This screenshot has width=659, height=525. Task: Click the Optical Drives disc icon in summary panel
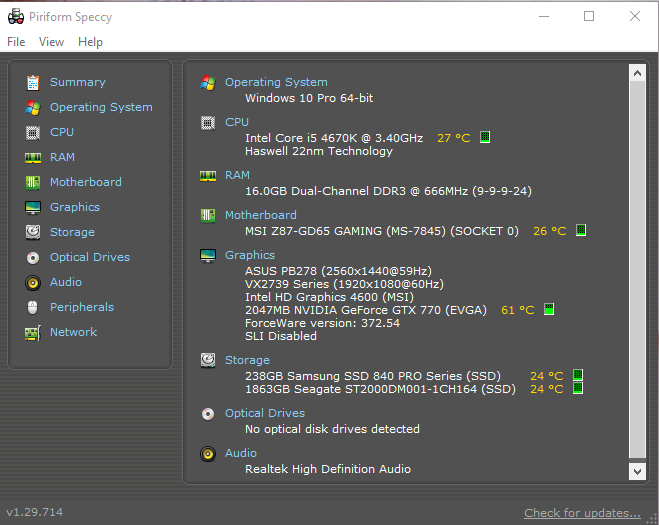click(208, 414)
